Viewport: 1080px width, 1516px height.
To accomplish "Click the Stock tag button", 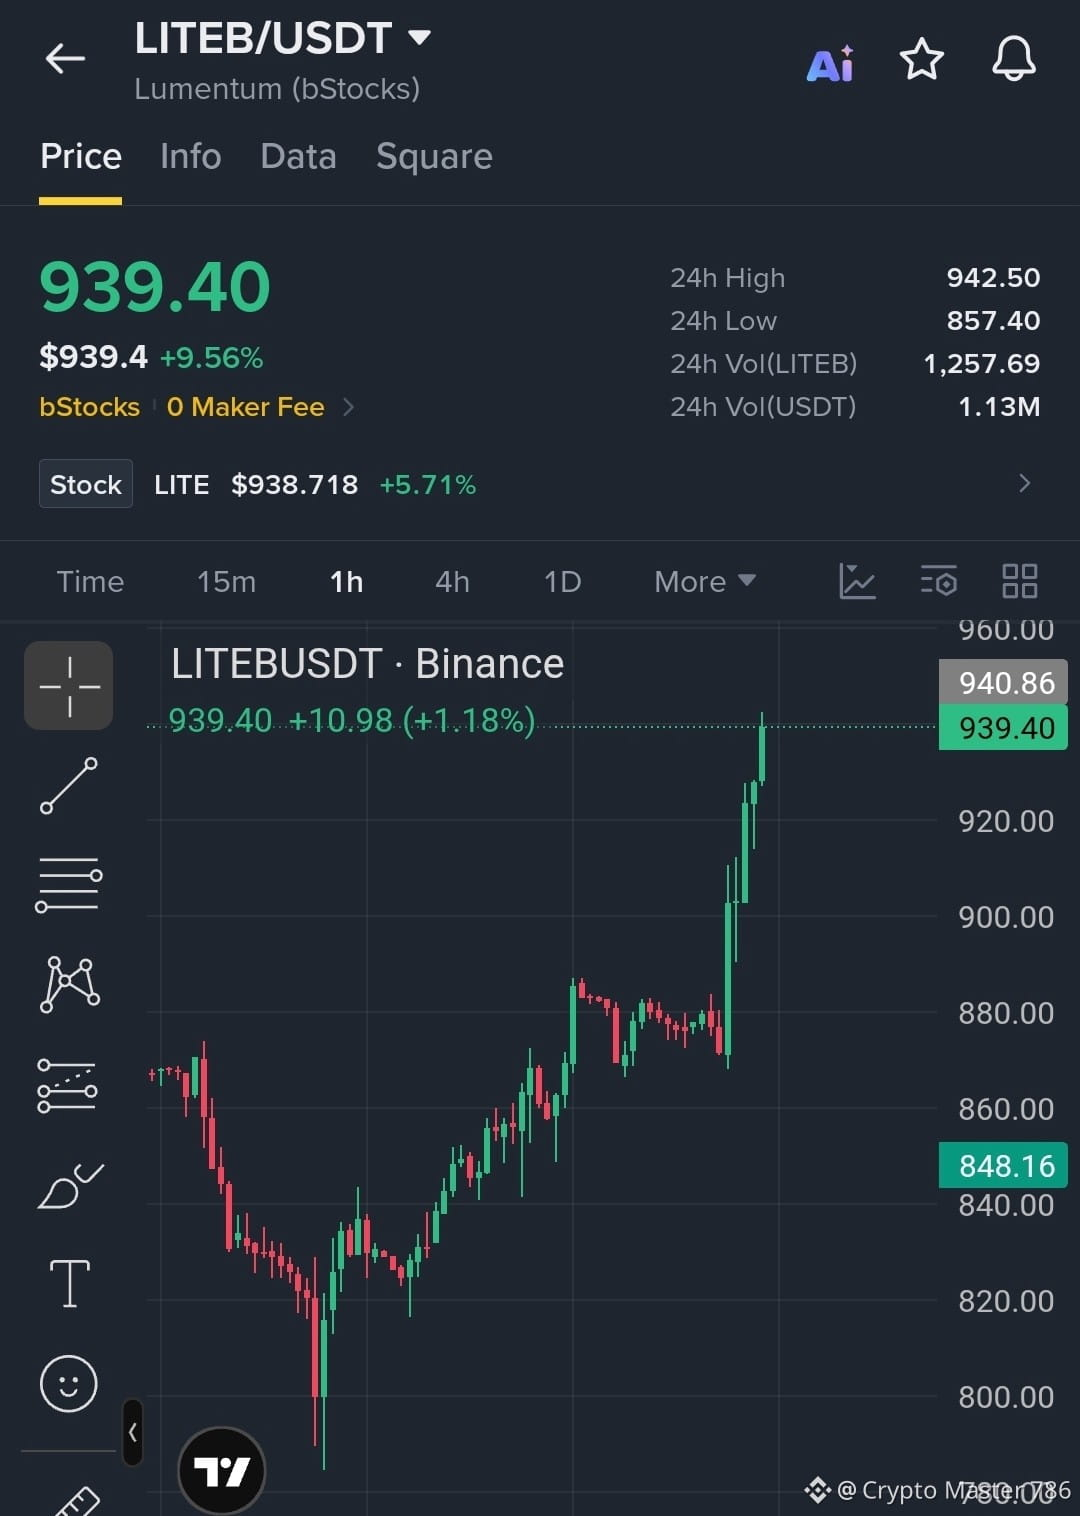I will coord(86,484).
